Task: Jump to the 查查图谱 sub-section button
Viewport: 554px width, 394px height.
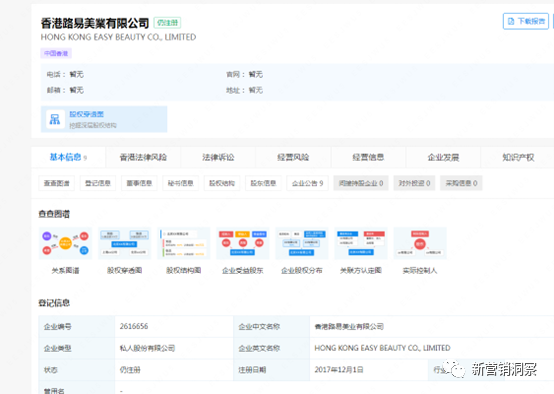Action: click(57, 183)
